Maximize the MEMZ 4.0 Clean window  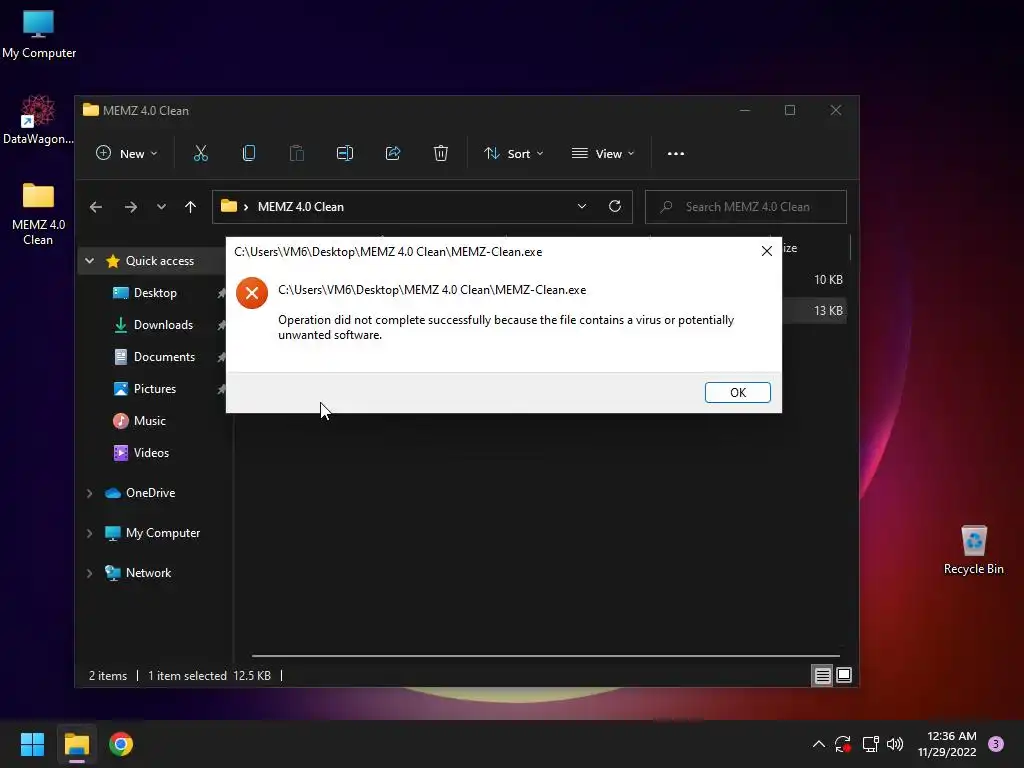(x=790, y=110)
